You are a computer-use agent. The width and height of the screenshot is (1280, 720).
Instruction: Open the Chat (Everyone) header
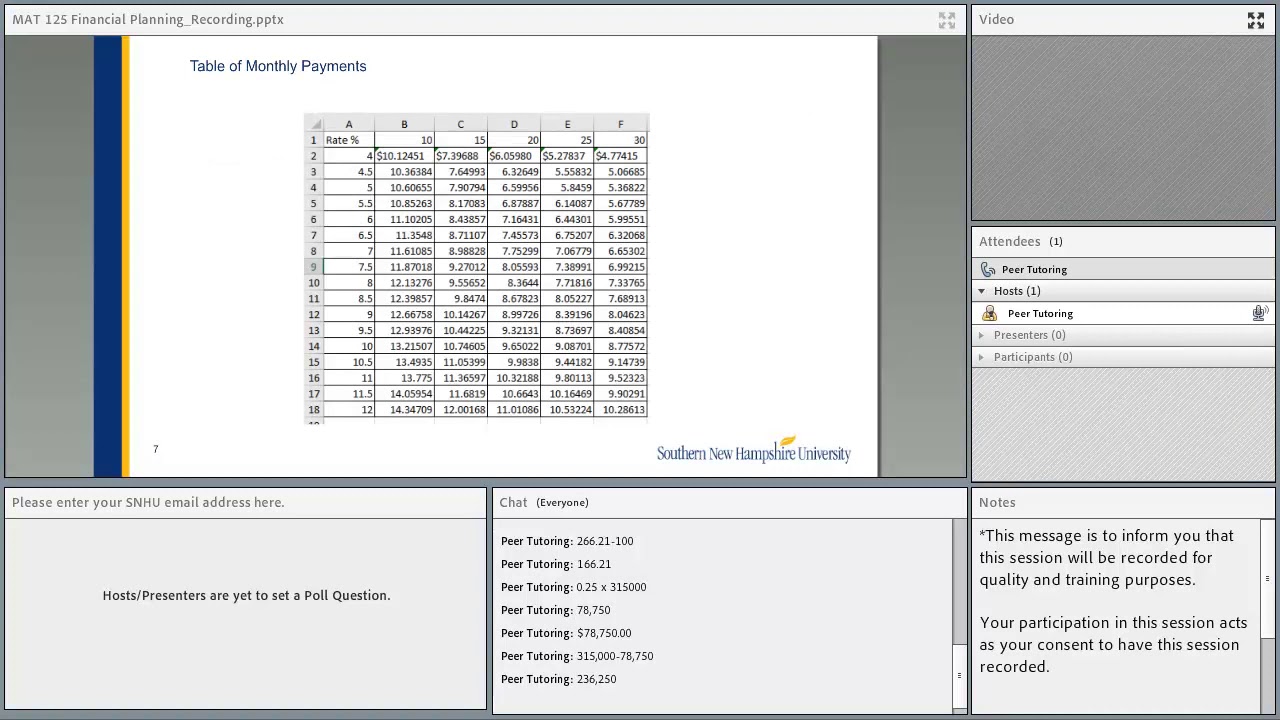(x=544, y=502)
